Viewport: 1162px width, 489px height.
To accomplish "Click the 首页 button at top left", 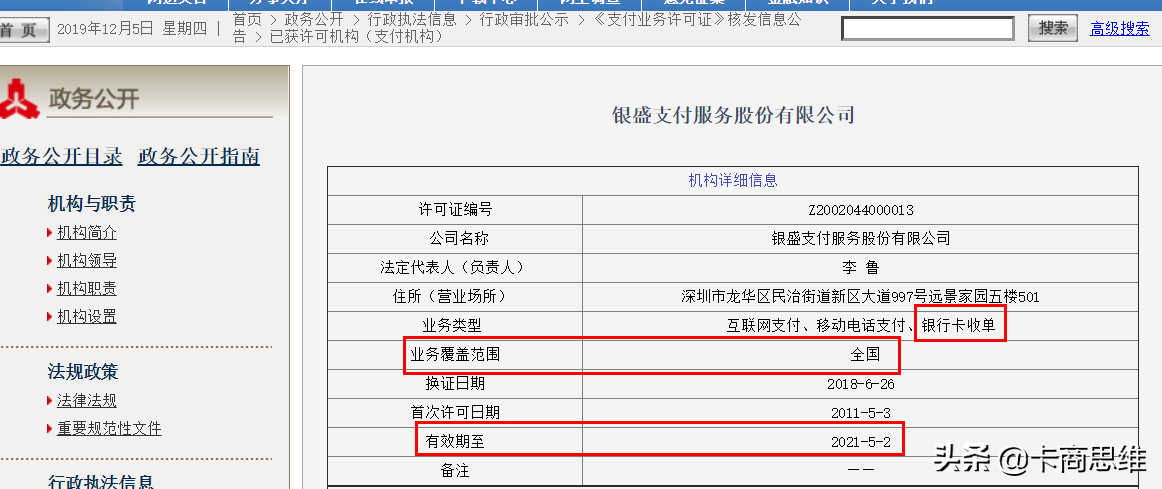I will pos(23,30).
